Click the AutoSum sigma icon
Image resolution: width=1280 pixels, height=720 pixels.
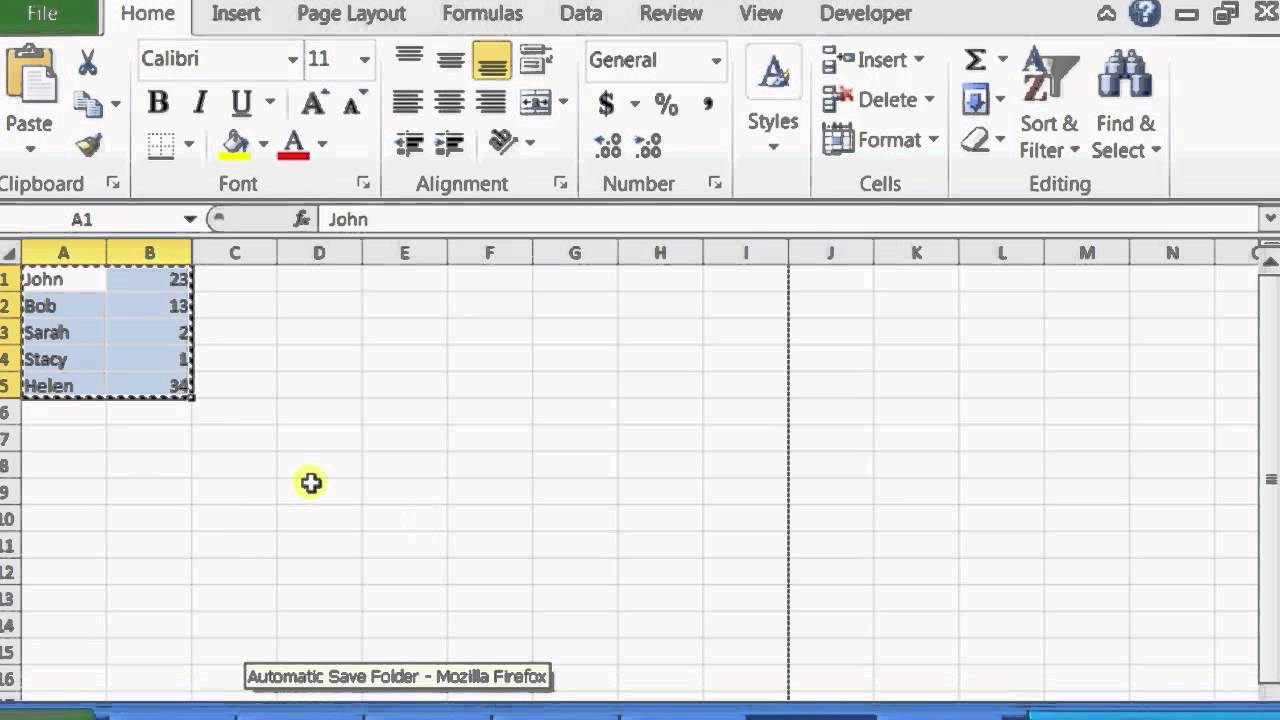[975, 59]
